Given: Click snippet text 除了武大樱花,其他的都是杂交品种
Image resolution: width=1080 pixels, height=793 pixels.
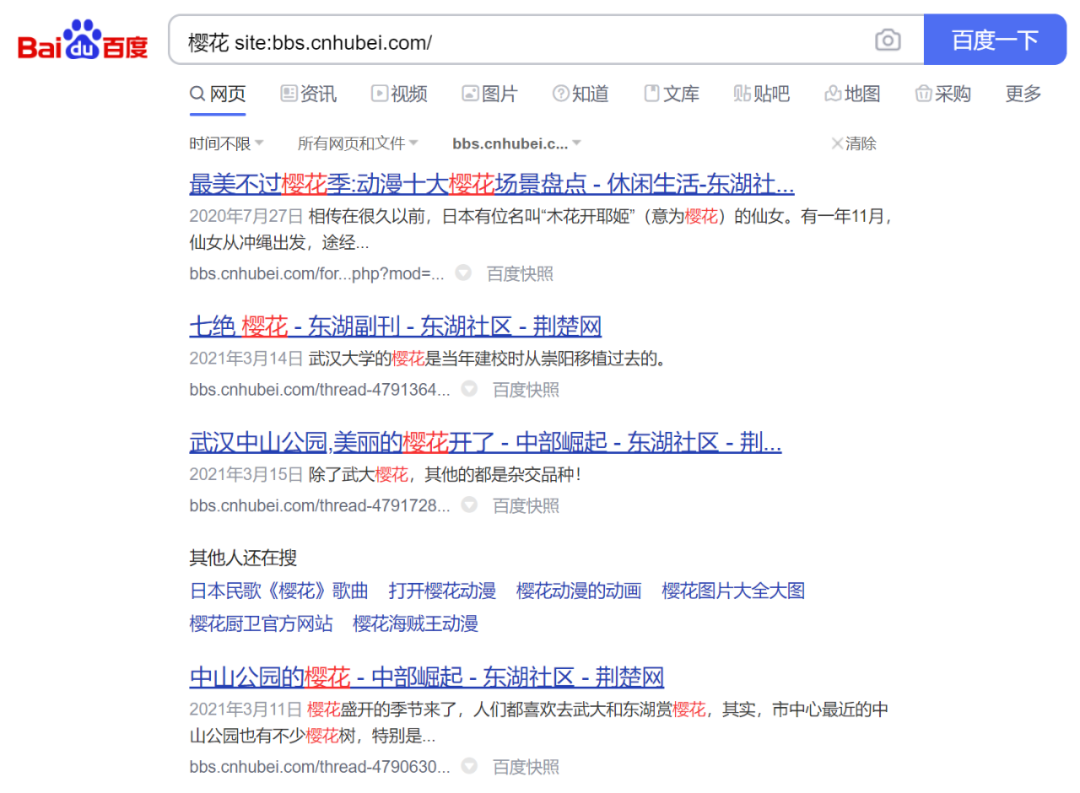Looking at the screenshot, I should click(x=445, y=474).
